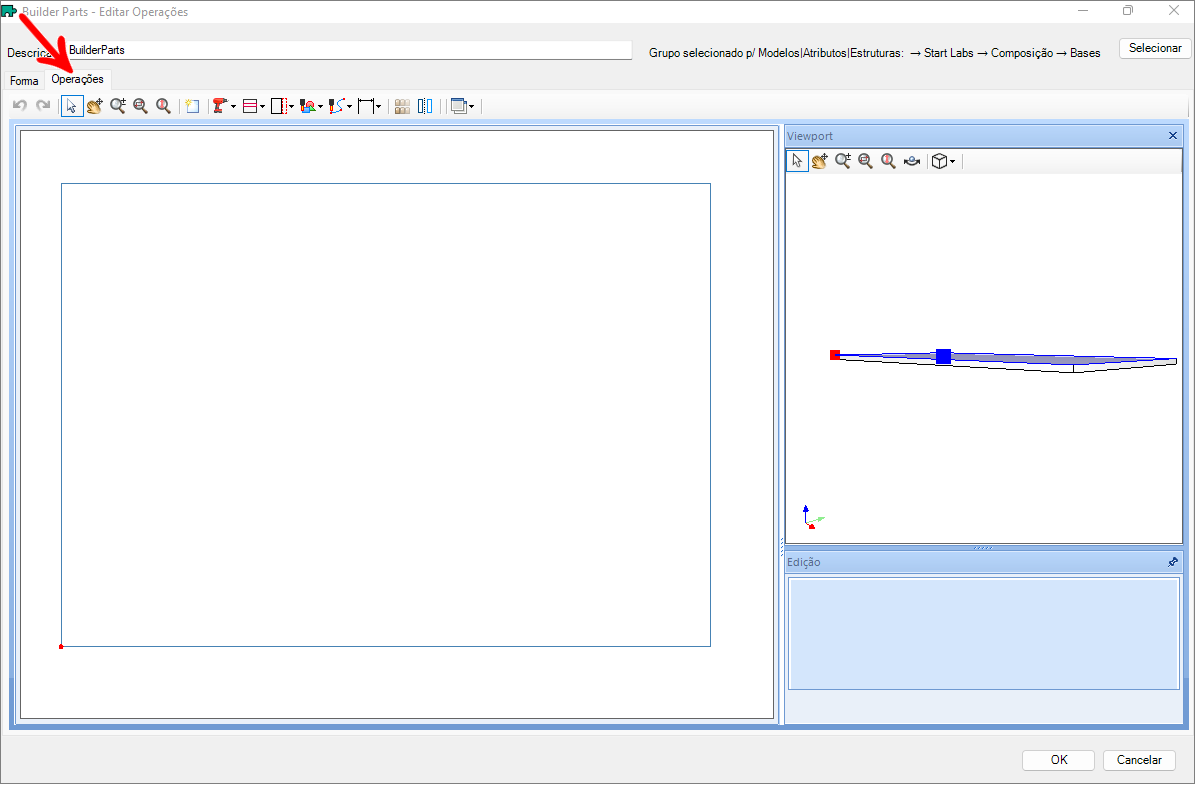Viewport: 1203px width, 792px height.
Task: Click the blue square handle in Viewport
Action: [943, 356]
